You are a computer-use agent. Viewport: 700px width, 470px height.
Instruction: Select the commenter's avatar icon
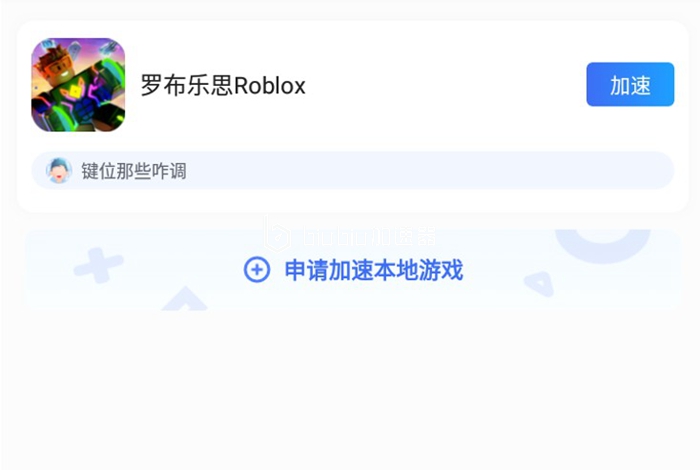[x=59, y=171]
